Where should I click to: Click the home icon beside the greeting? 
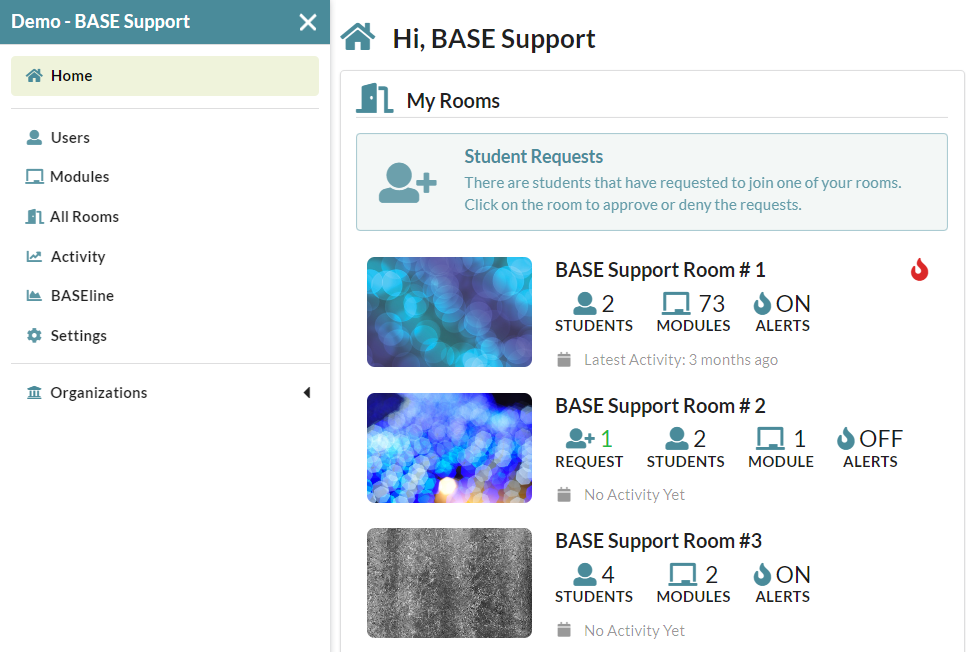[358, 37]
